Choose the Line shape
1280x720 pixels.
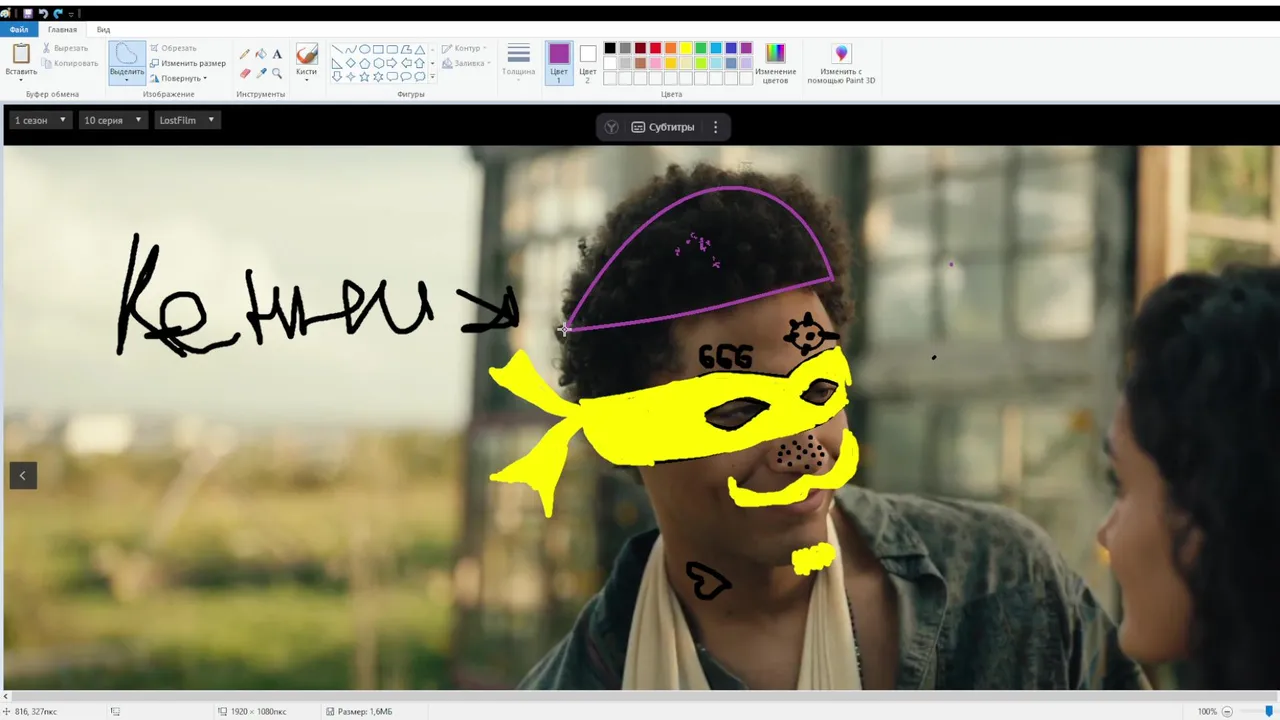tap(337, 49)
